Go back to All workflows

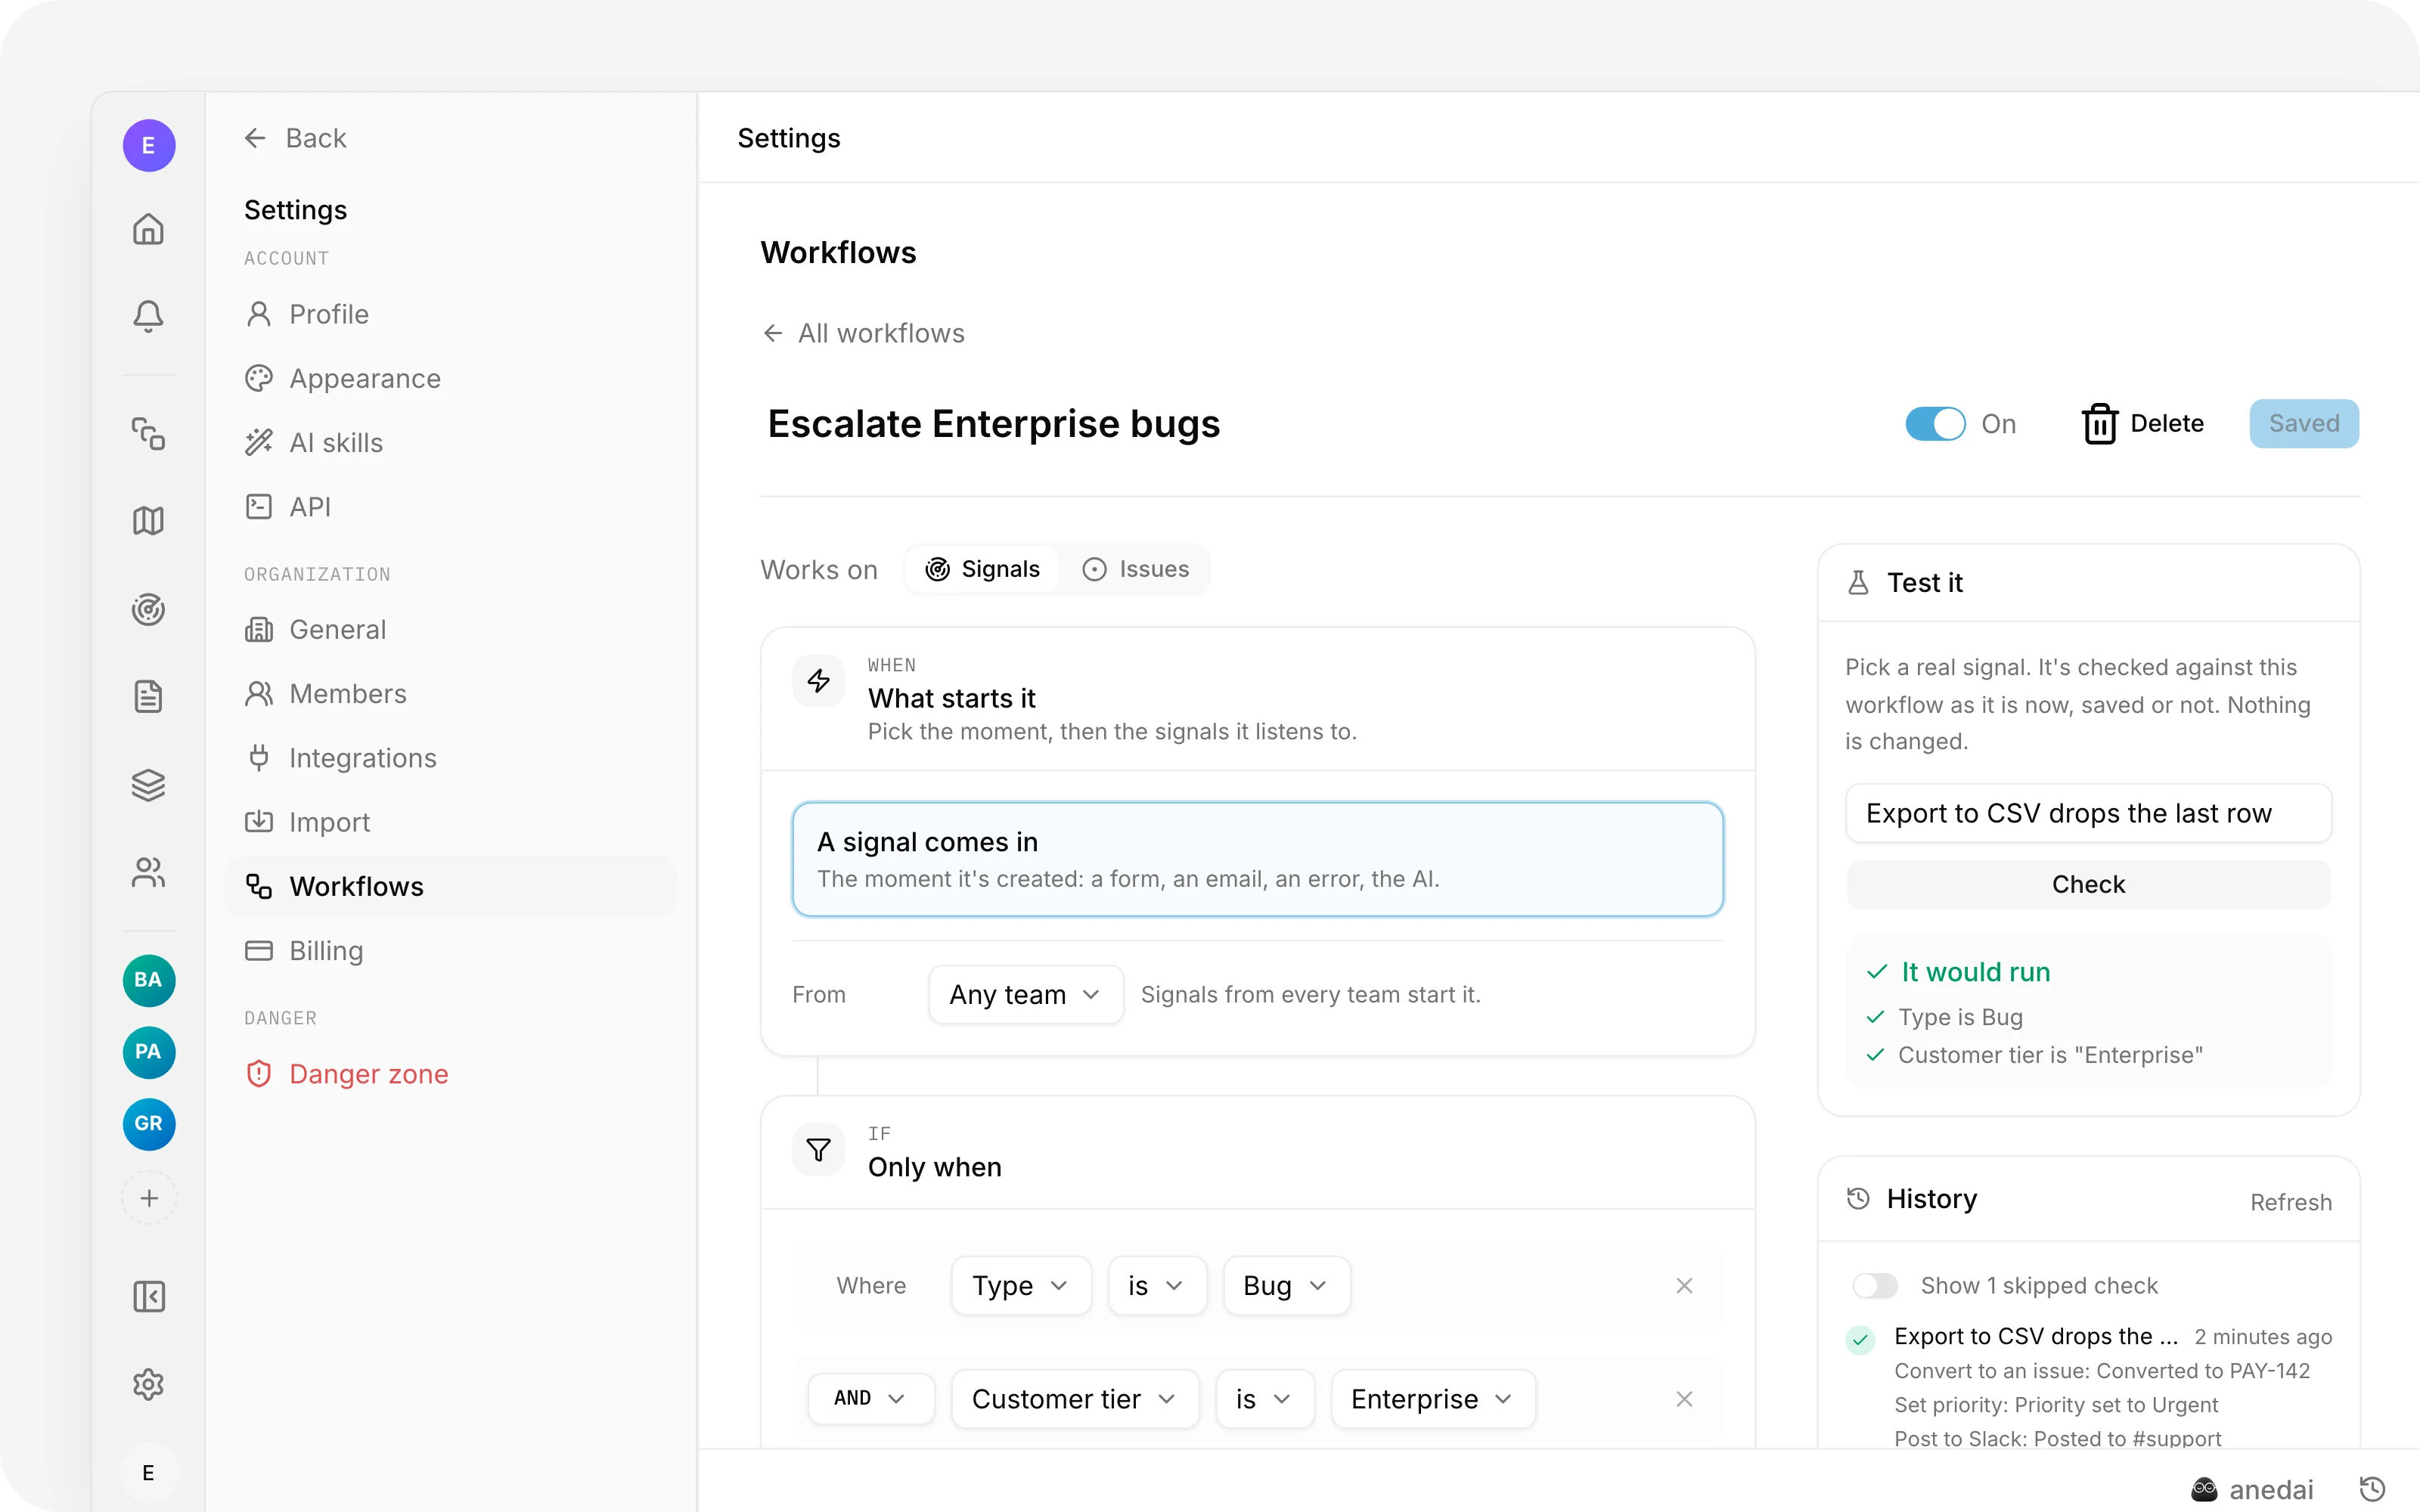pos(864,333)
